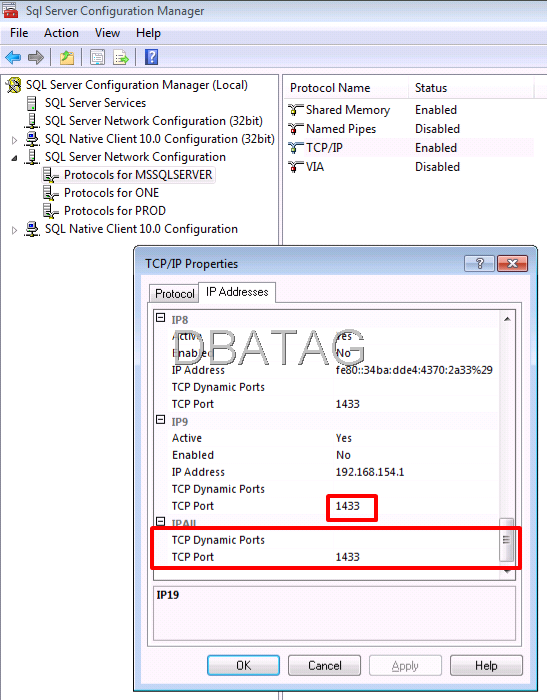The image size is (547, 700).
Task: Switch to the Protocol tab
Action: click(174, 294)
